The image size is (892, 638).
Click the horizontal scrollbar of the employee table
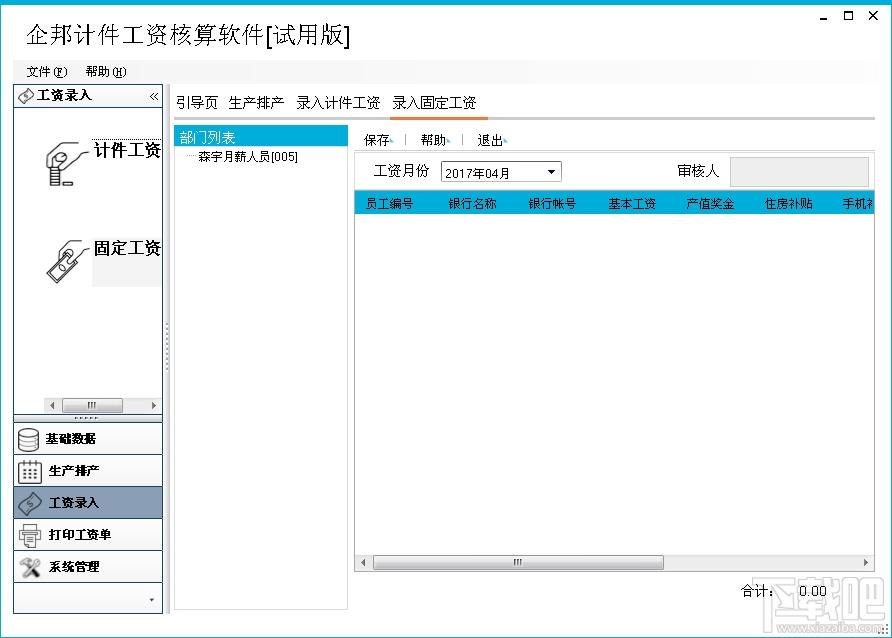(x=515, y=563)
